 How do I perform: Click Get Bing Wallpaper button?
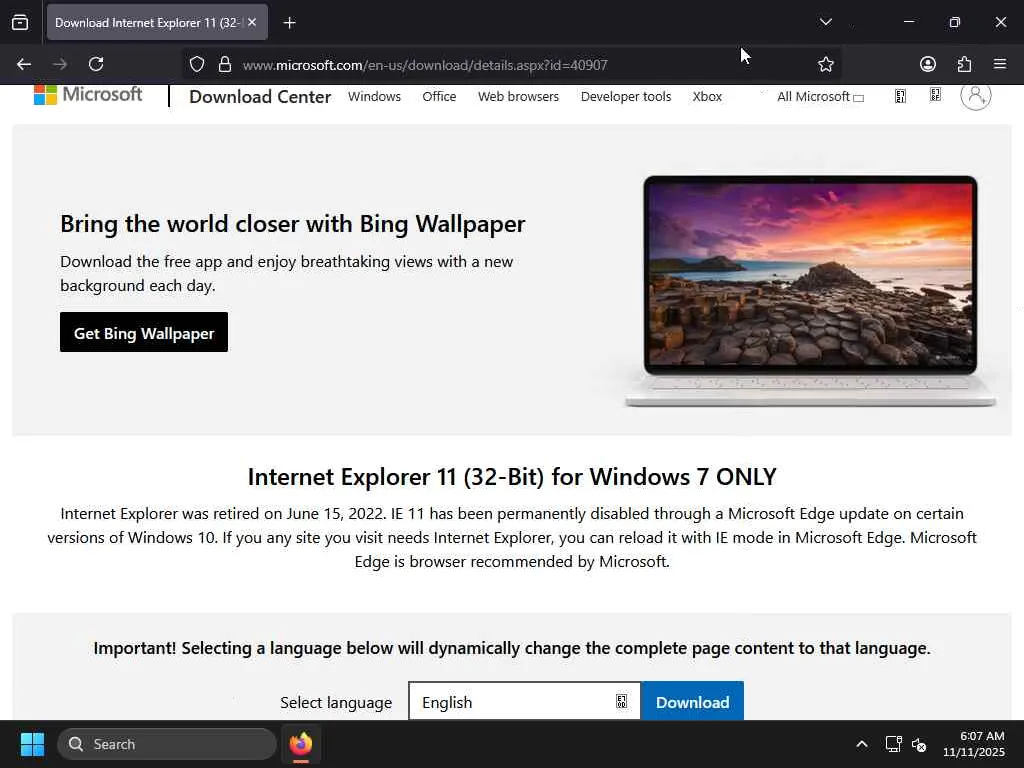click(144, 332)
